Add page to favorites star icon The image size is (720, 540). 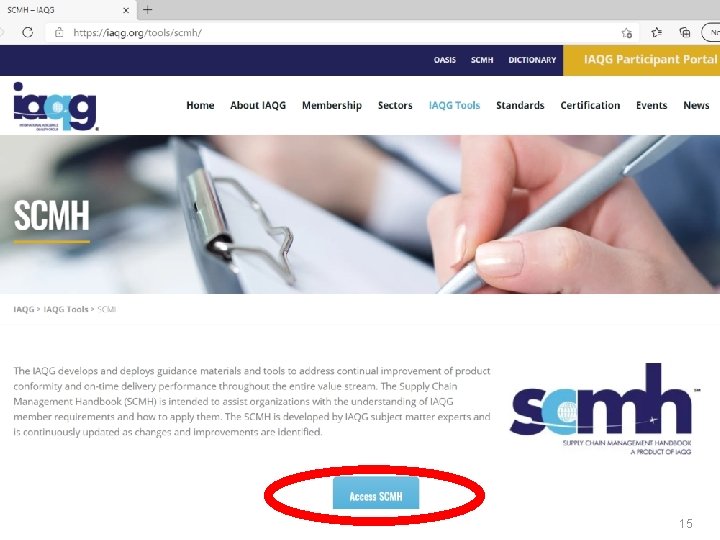tap(627, 33)
